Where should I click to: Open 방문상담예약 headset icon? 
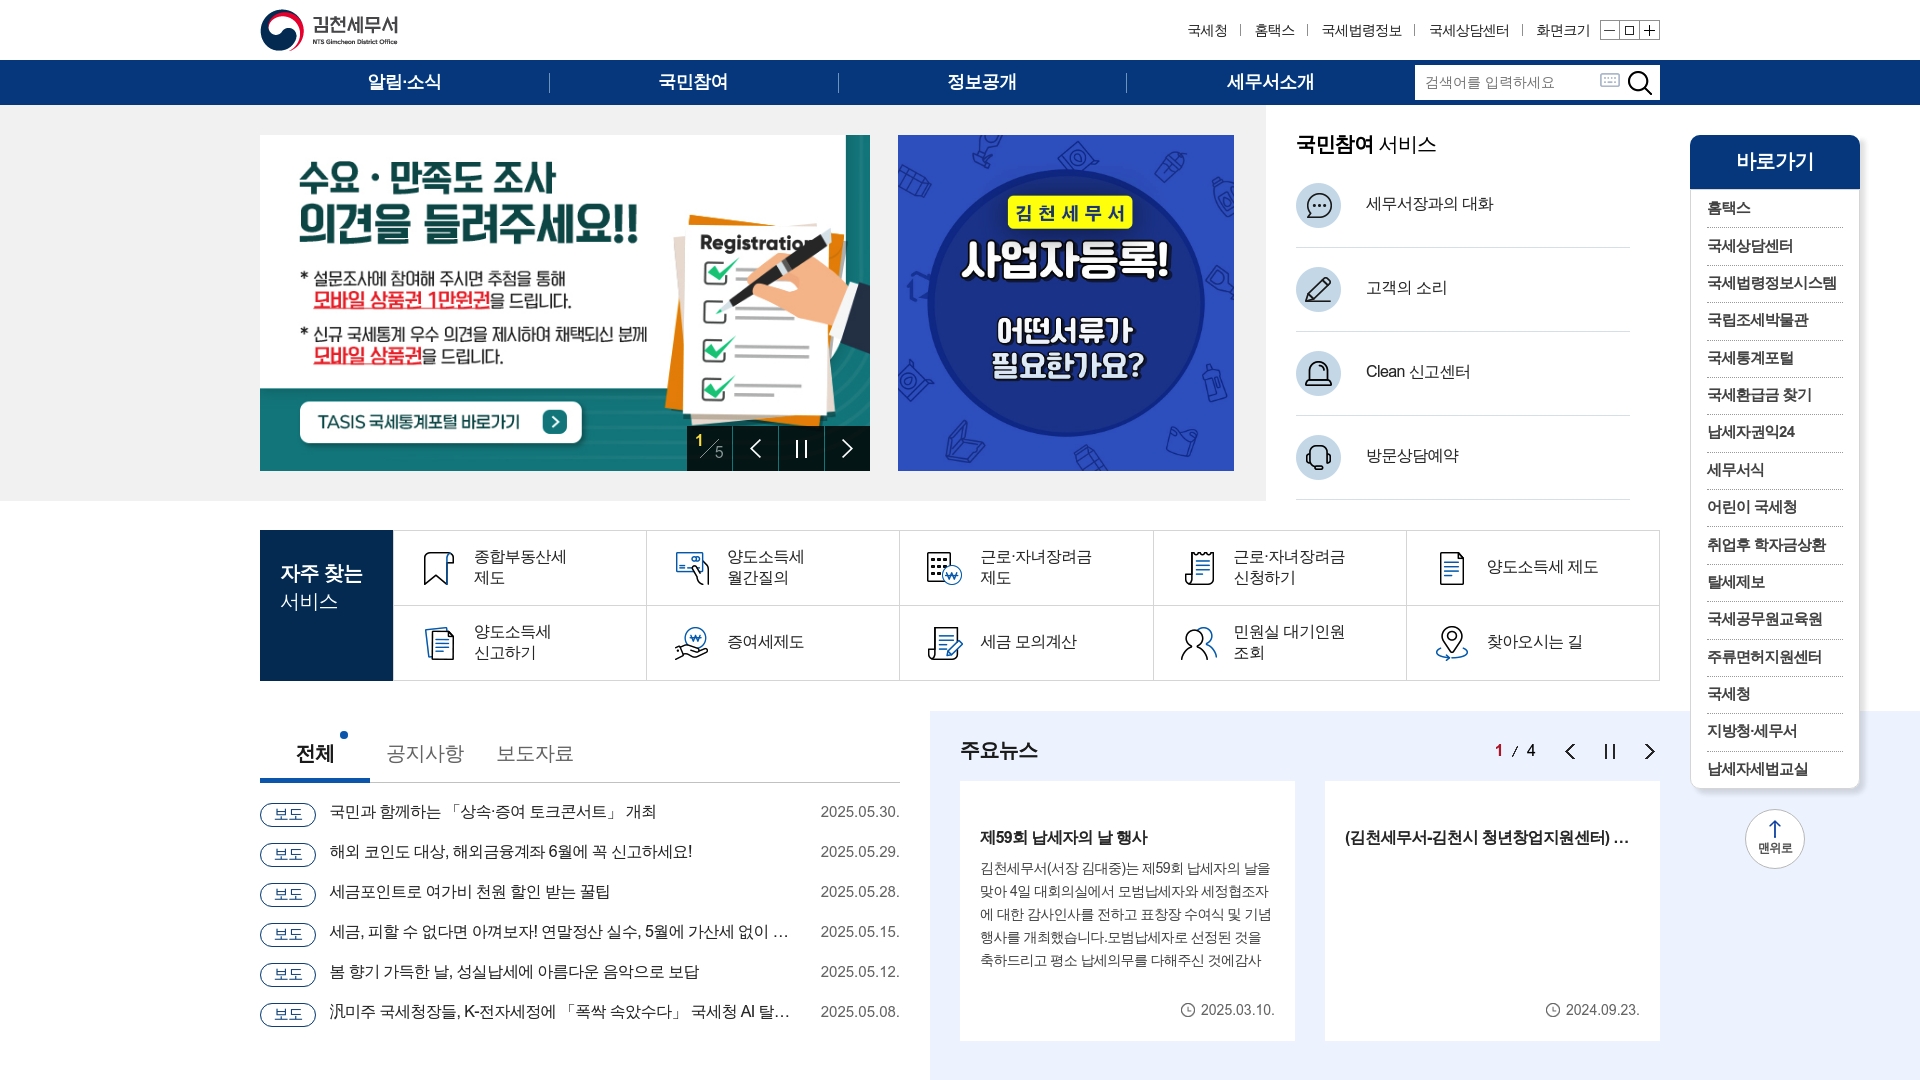click(x=1318, y=457)
